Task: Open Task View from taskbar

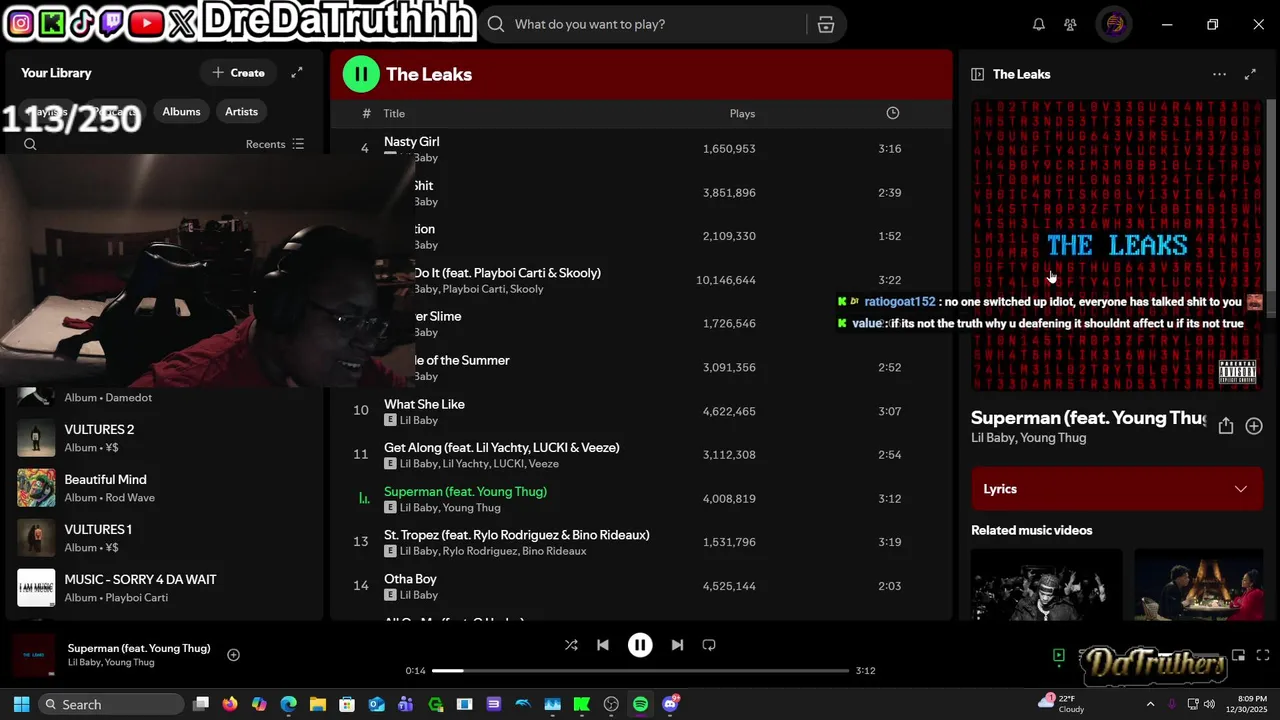Action: click(201, 704)
